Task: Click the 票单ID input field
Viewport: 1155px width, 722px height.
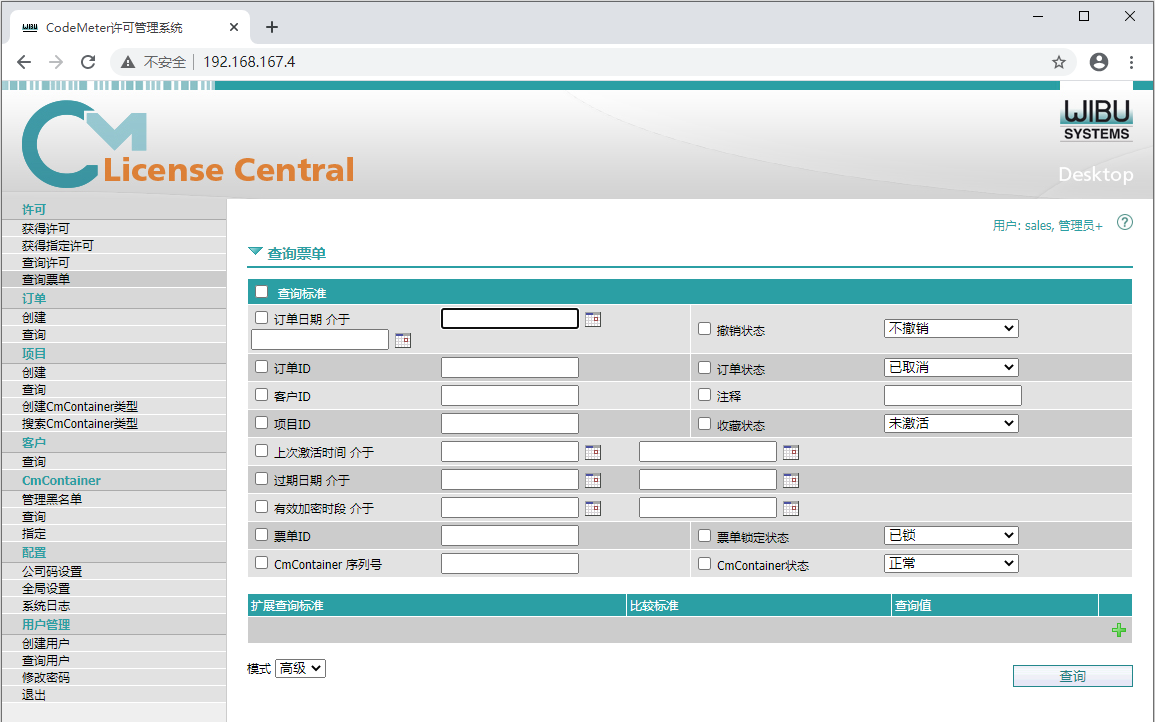Action: (x=510, y=536)
